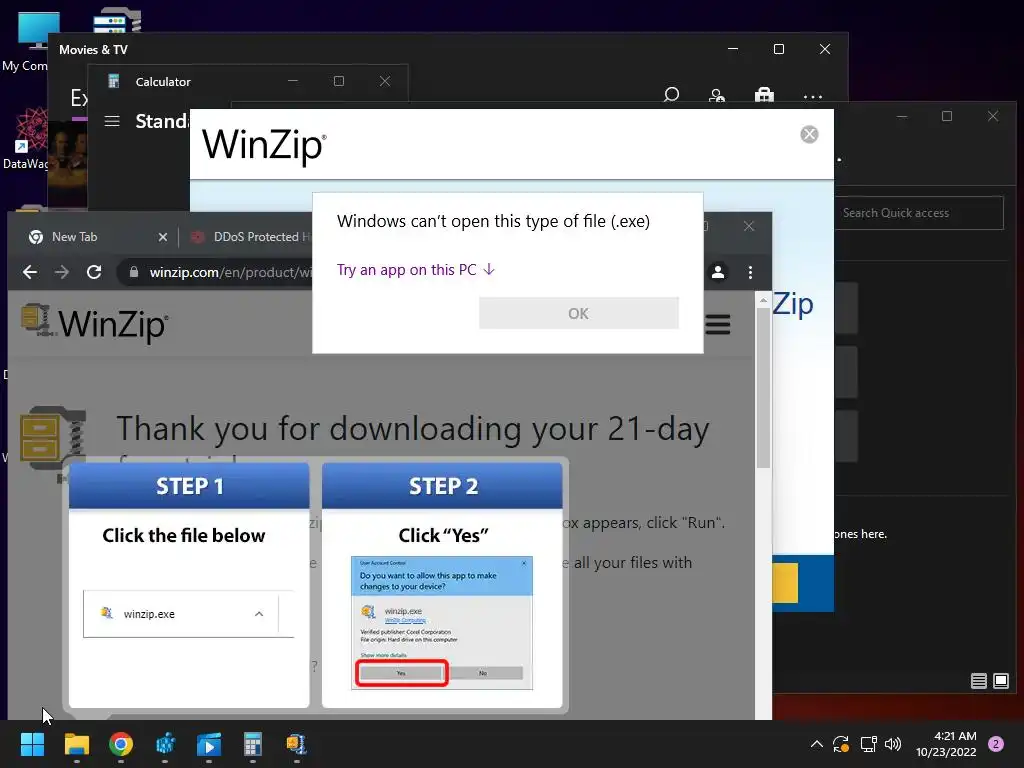This screenshot has width=1024, height=768.
Task: Open the Movies & TV store bag icon
Action: [x=764, y=95]
